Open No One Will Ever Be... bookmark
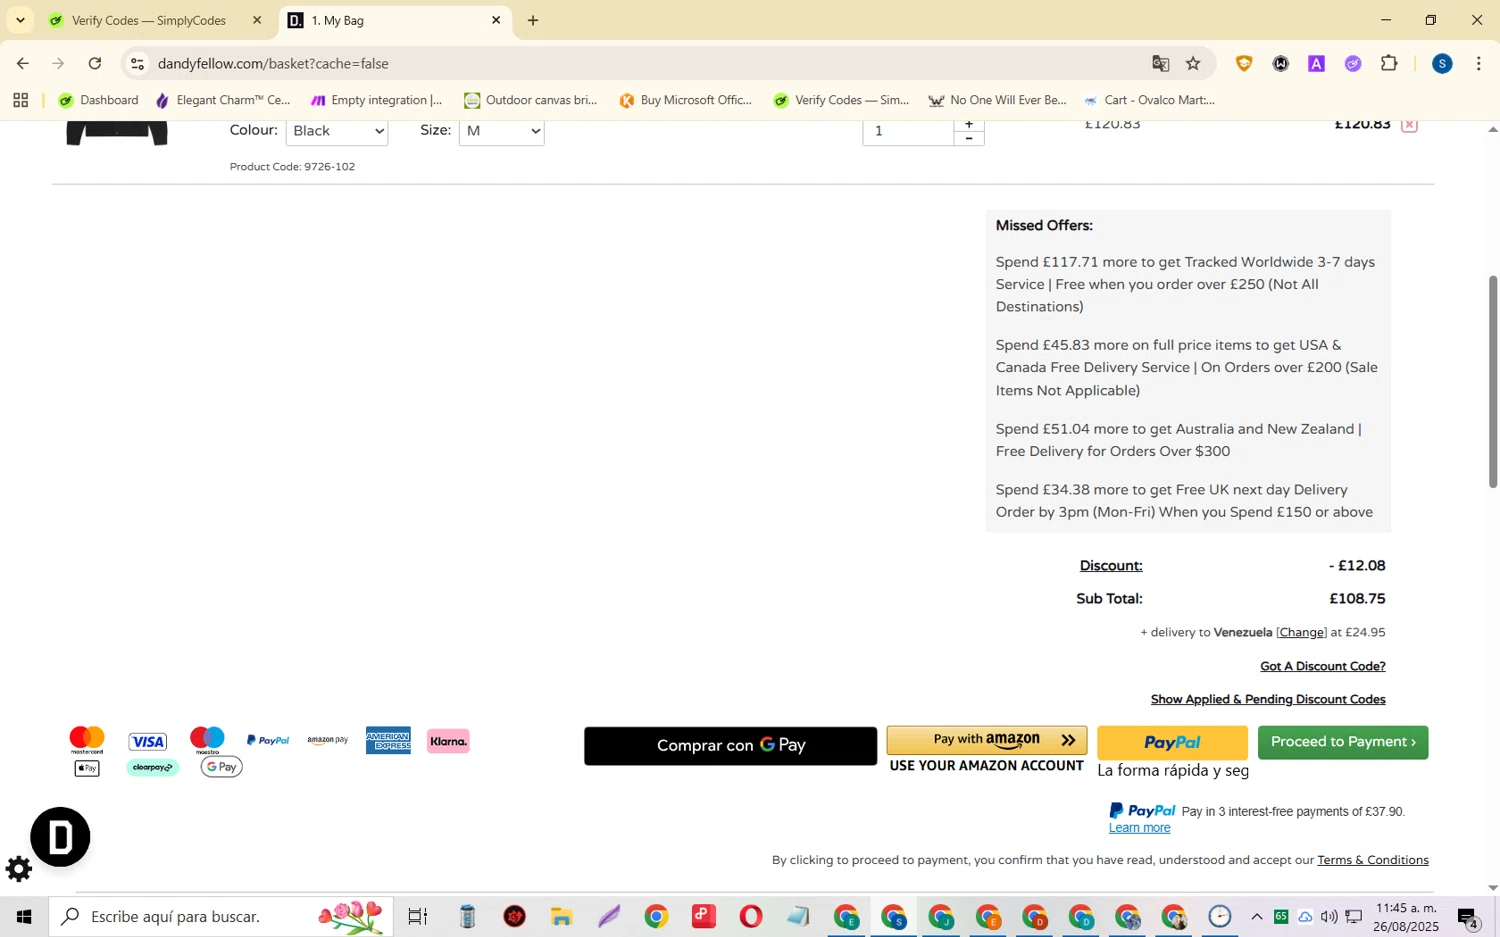 pyautogui.click(x=997, y=100)
